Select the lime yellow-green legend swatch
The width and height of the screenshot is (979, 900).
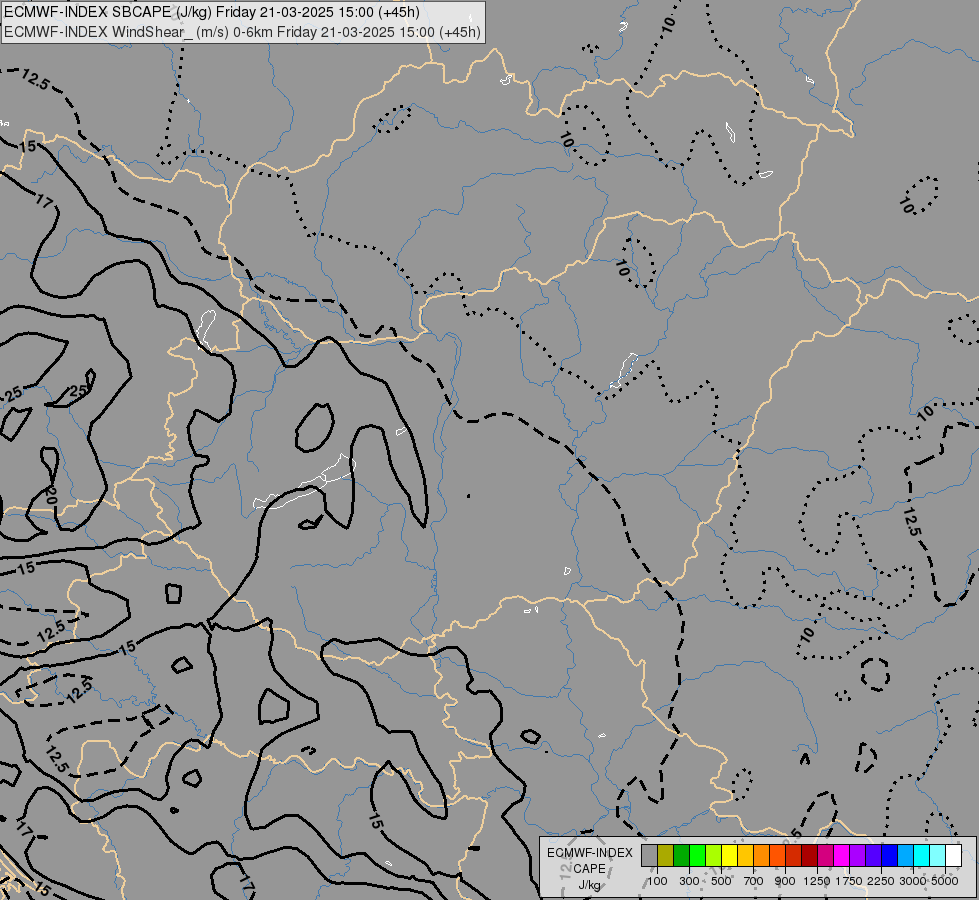click(x=714, y=856)
